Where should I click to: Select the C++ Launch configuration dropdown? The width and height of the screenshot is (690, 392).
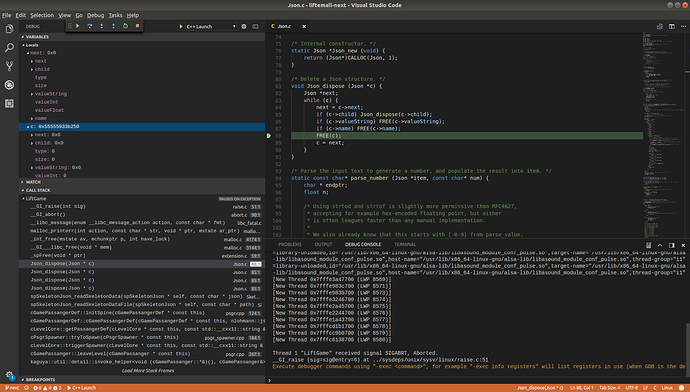point(211,26)
